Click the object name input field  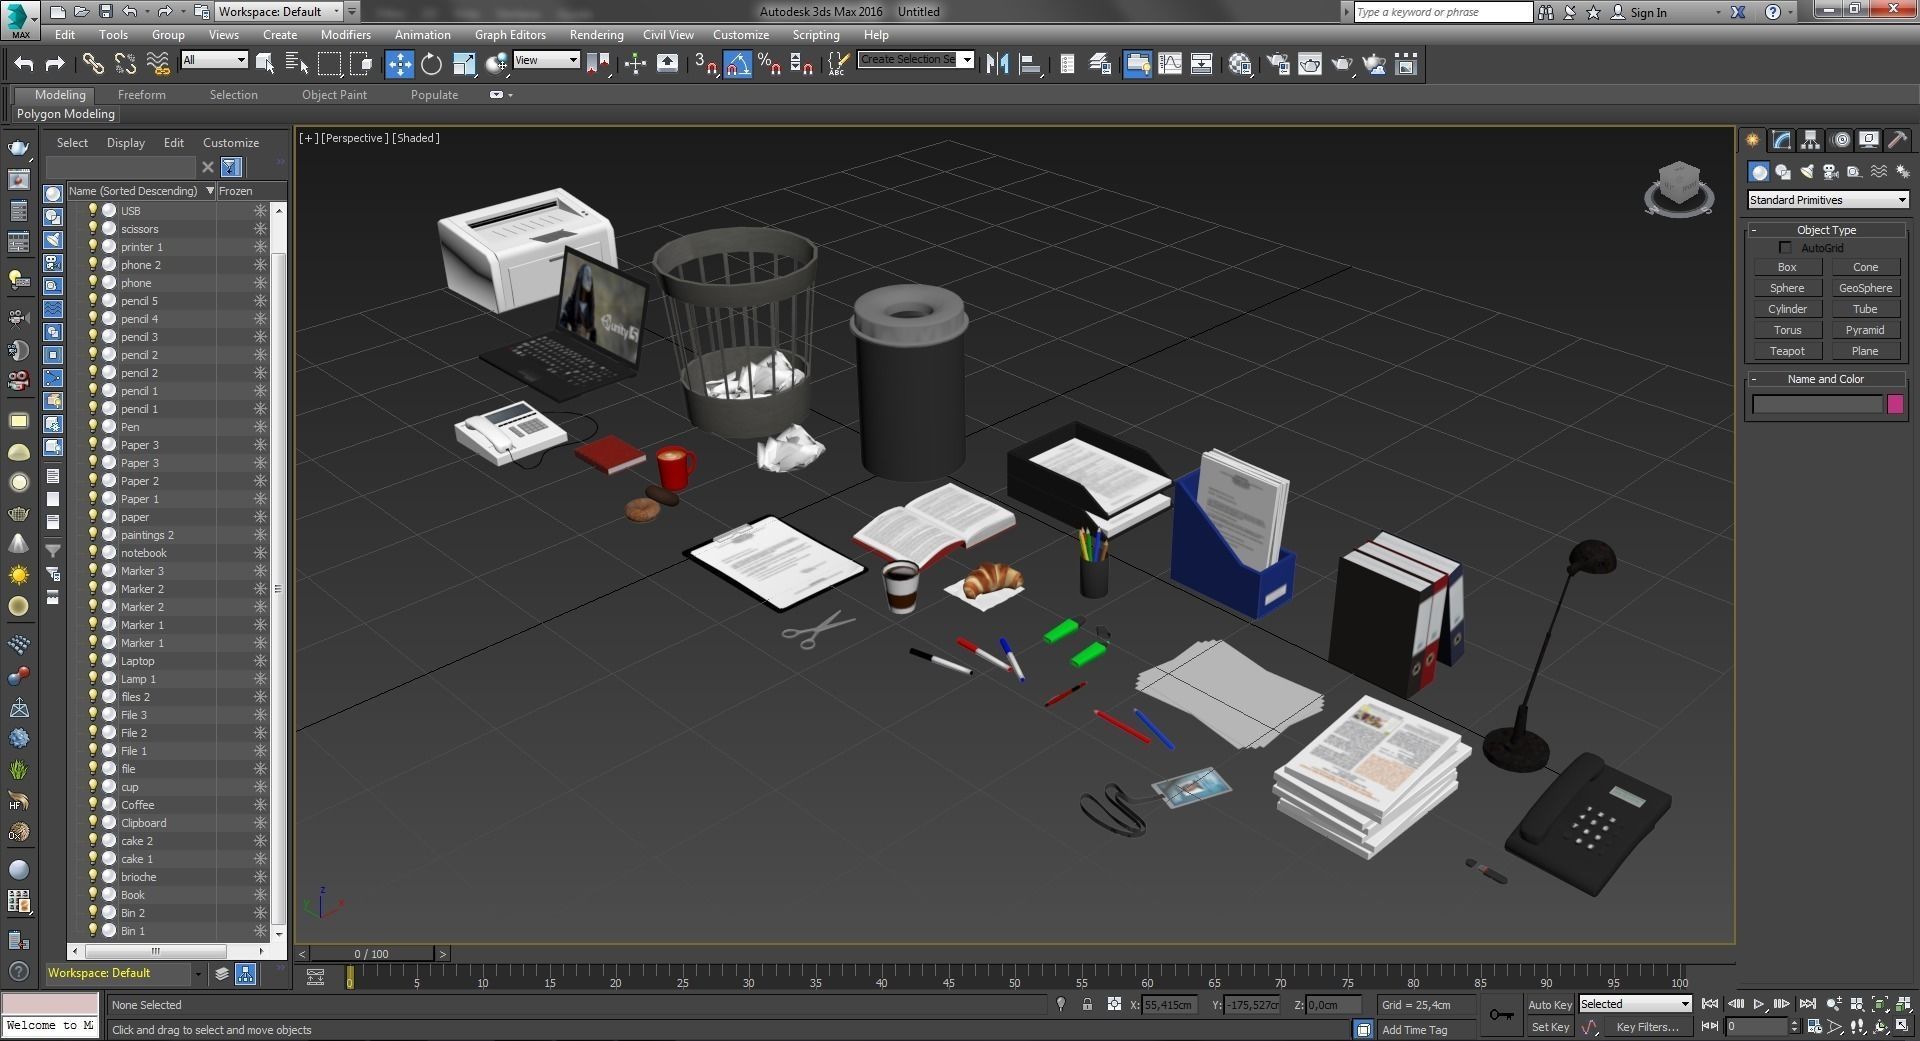pyautogui.click(x=1817, y=404)
